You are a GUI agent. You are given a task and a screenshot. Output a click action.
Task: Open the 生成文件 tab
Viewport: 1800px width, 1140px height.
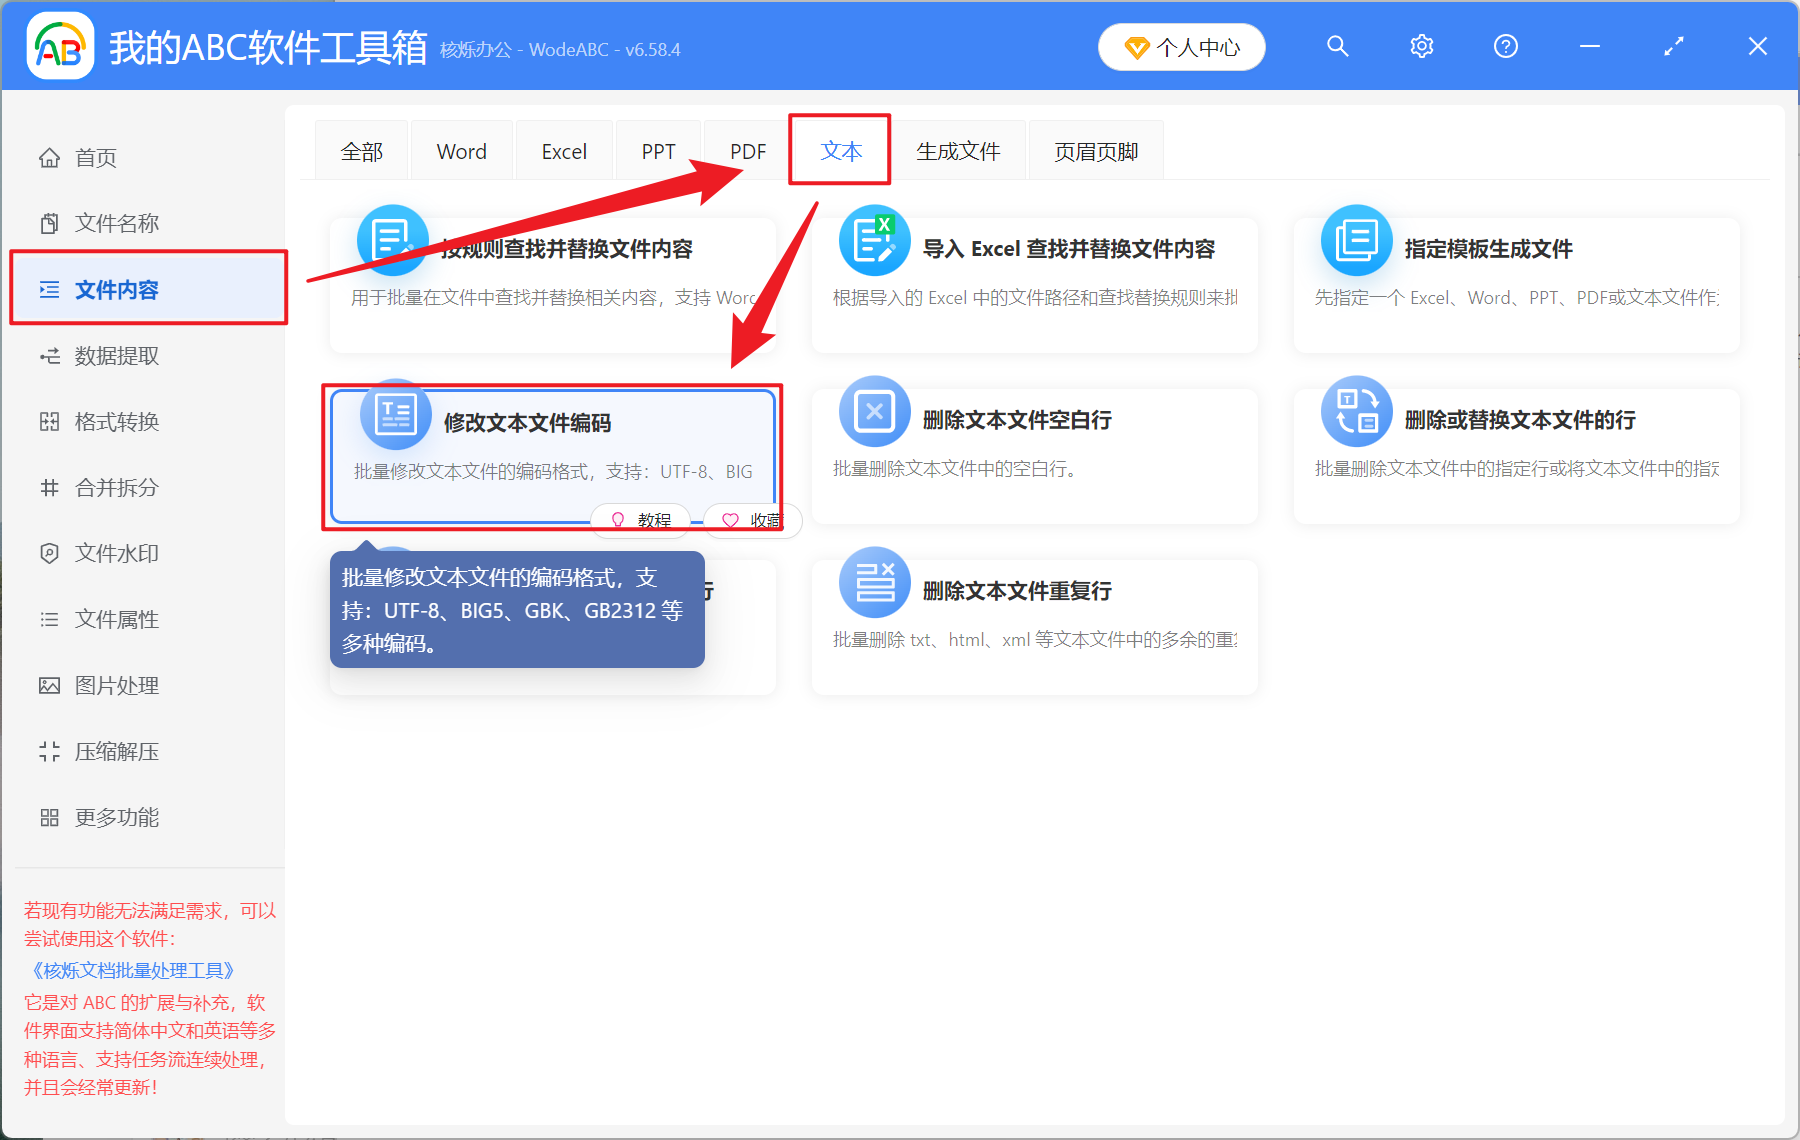click(x=959, y=150)
